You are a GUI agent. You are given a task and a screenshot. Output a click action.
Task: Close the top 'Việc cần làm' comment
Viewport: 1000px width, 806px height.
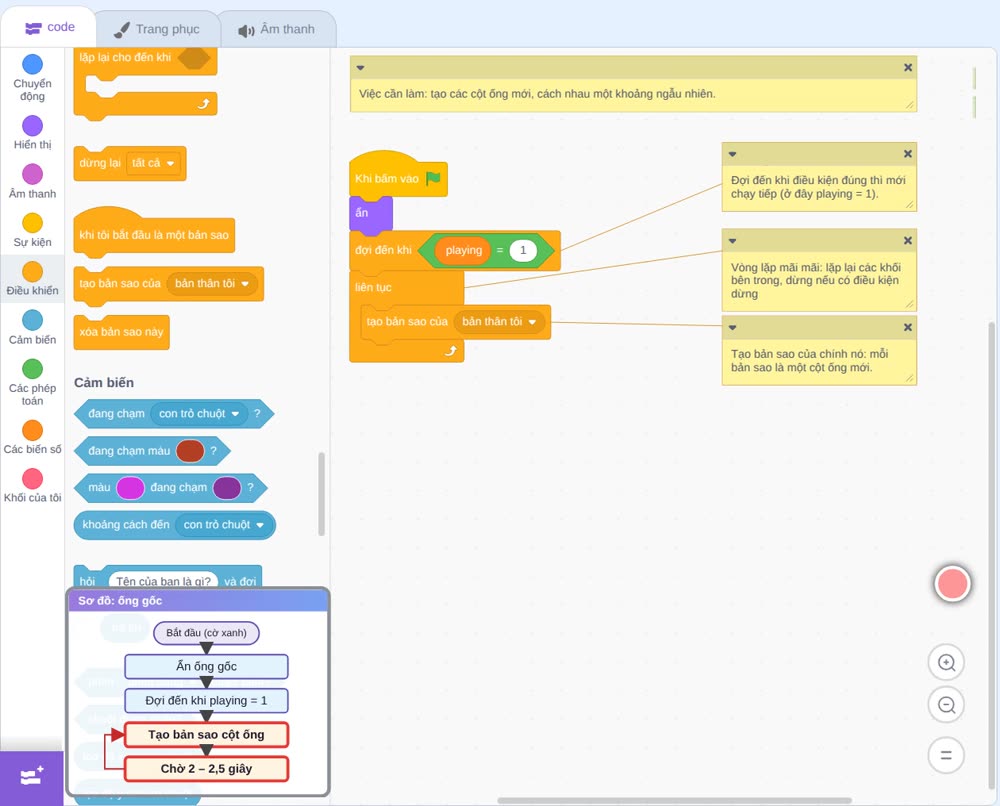pos(908,68)
